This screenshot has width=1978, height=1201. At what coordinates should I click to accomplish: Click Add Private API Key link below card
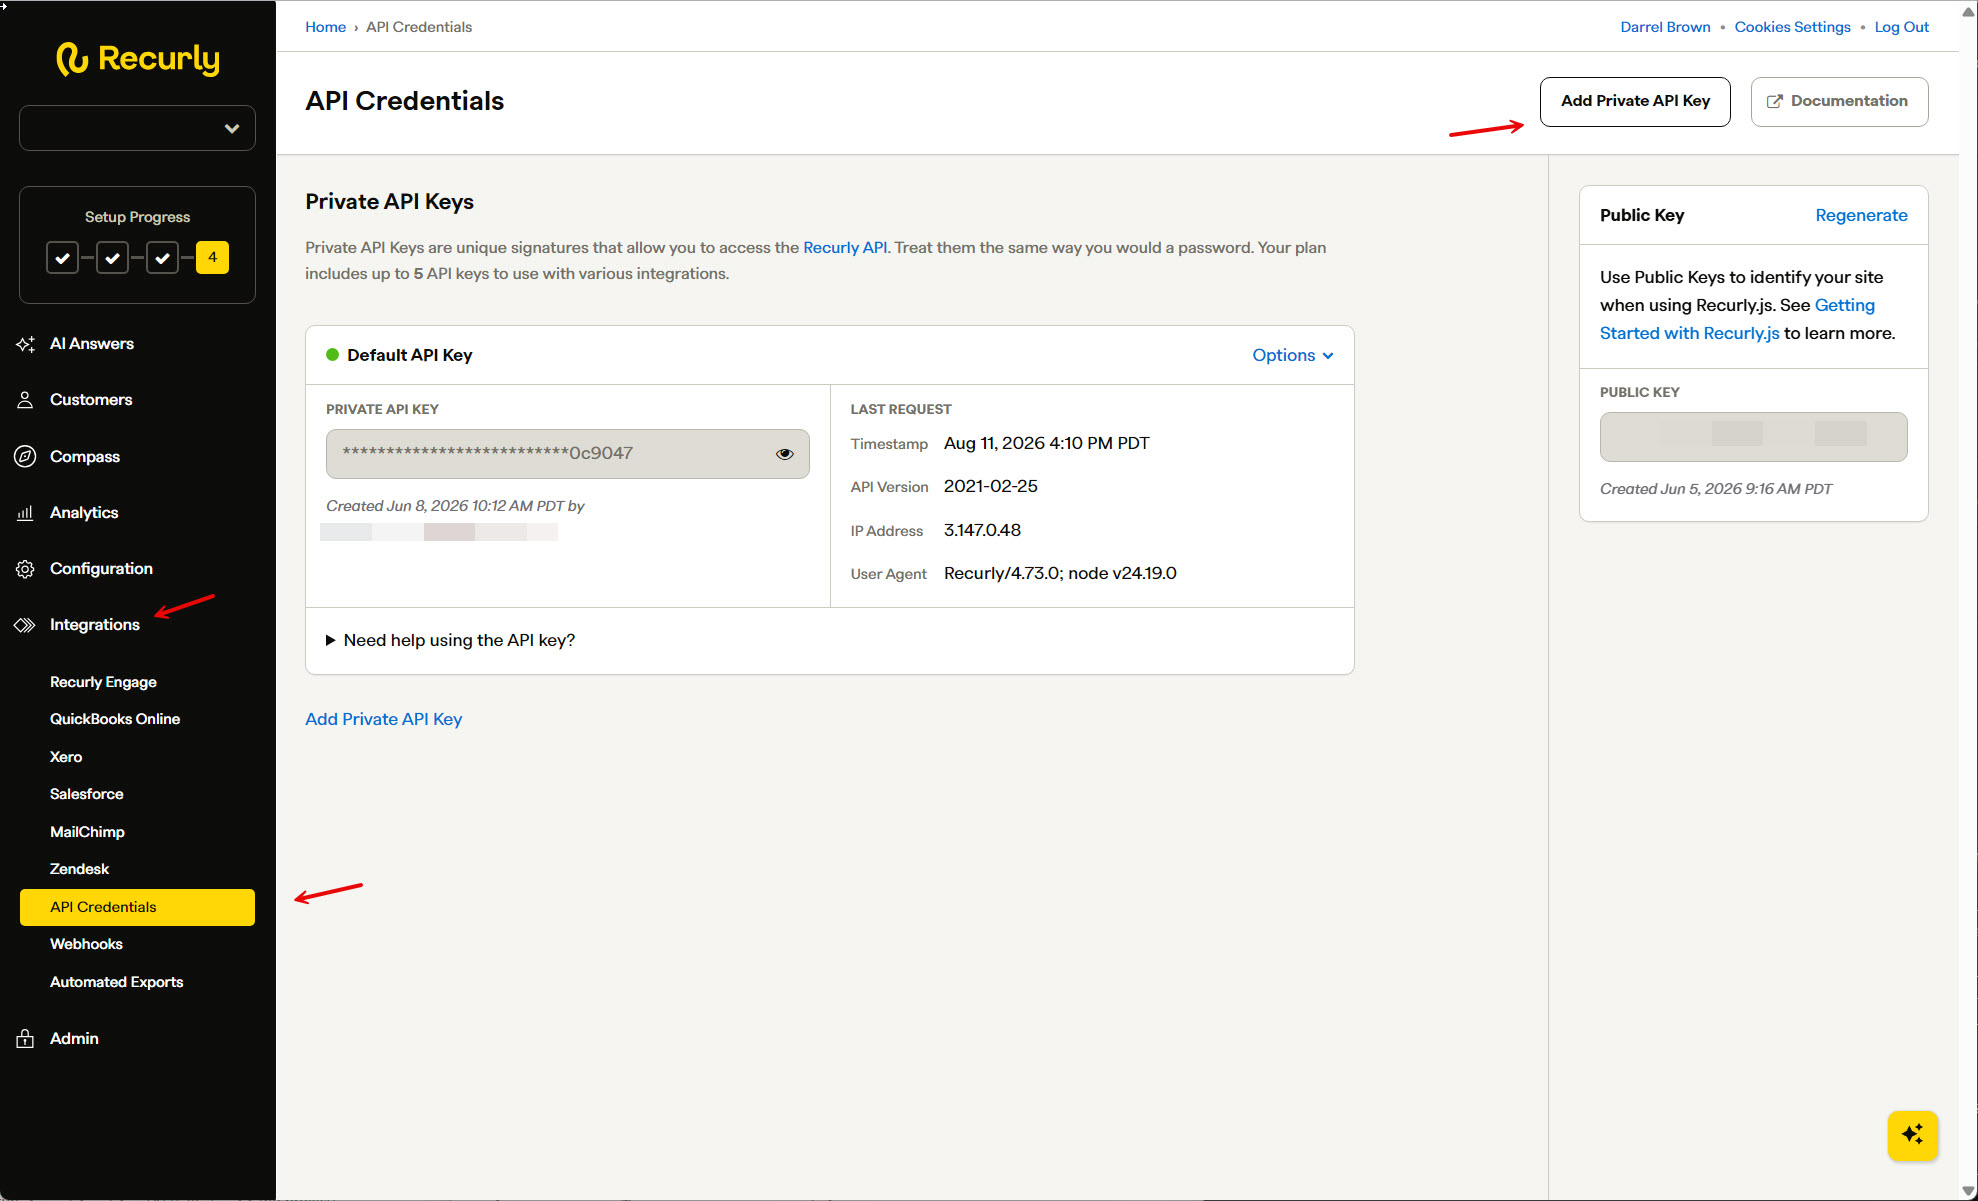pos(383,719)
